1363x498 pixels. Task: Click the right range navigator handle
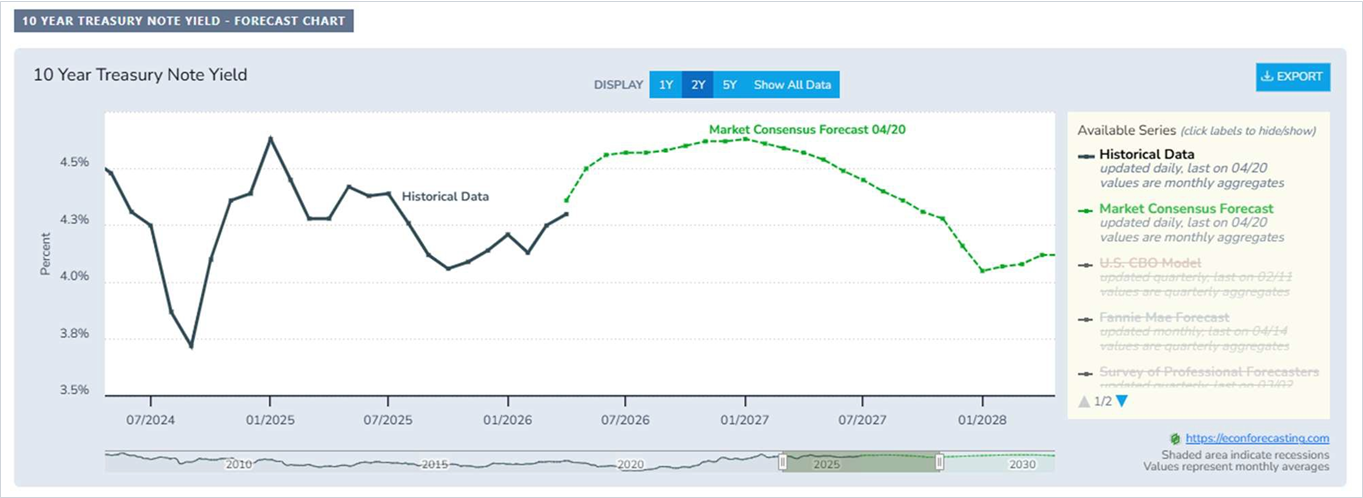[x=939, y=462]
